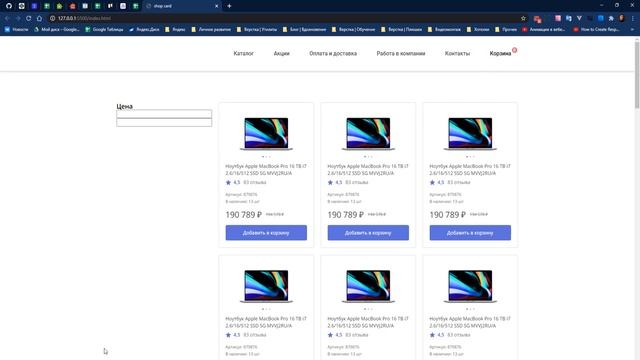
Task: Click the MacBook image in top-left card
Action: coord(266,134)
